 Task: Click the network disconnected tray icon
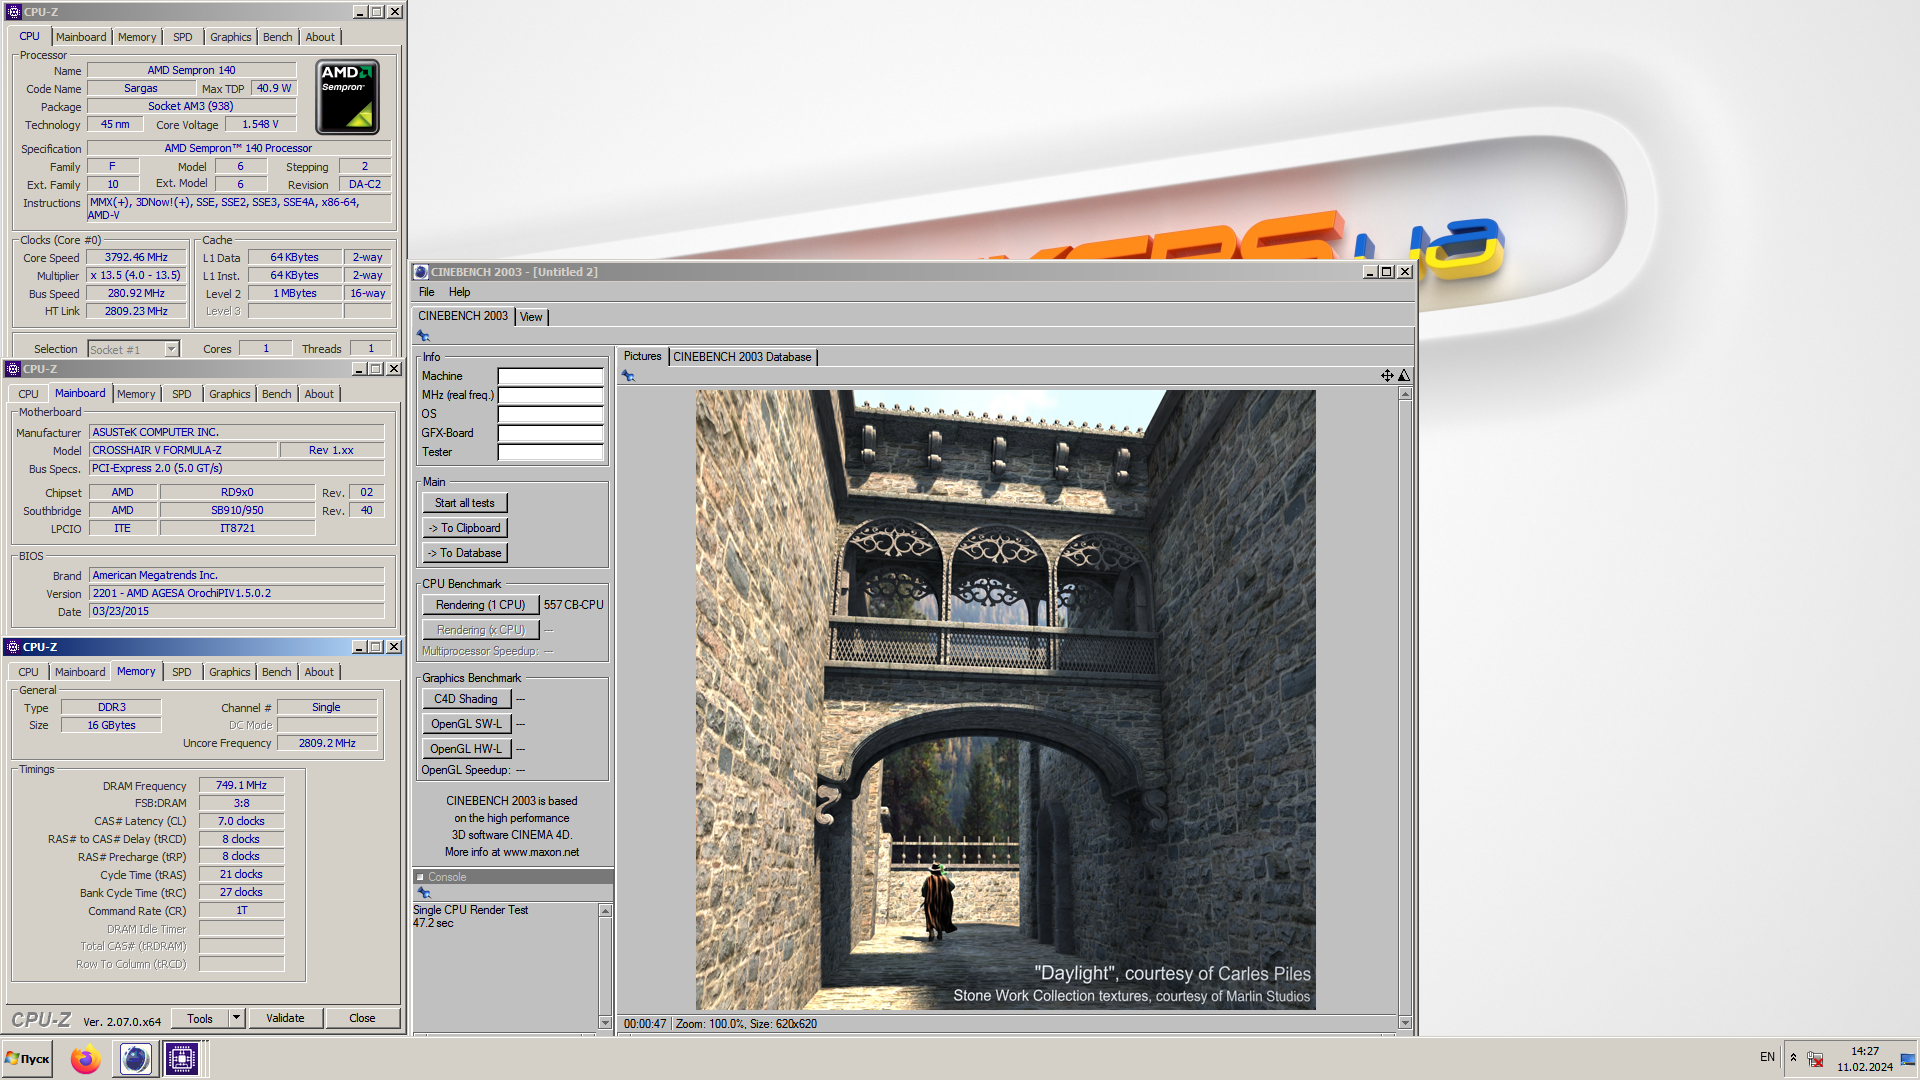[1815, 1058]
